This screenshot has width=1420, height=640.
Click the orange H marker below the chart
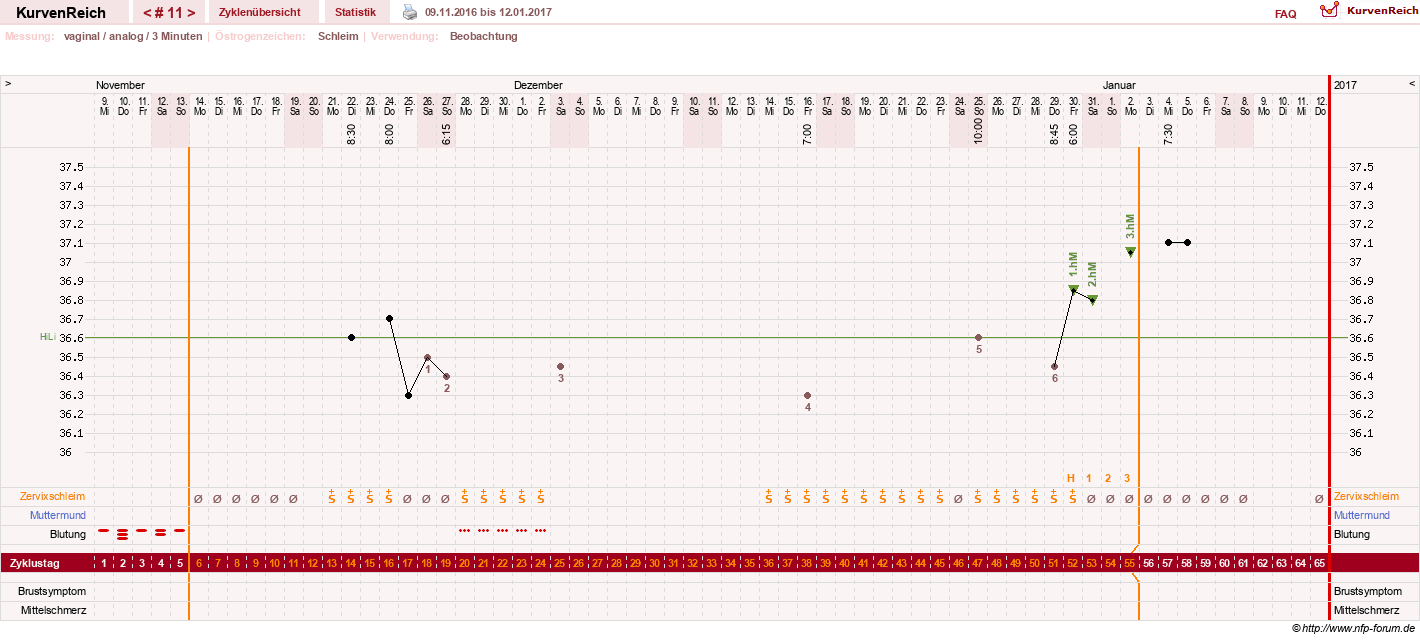pos(1070,478)
